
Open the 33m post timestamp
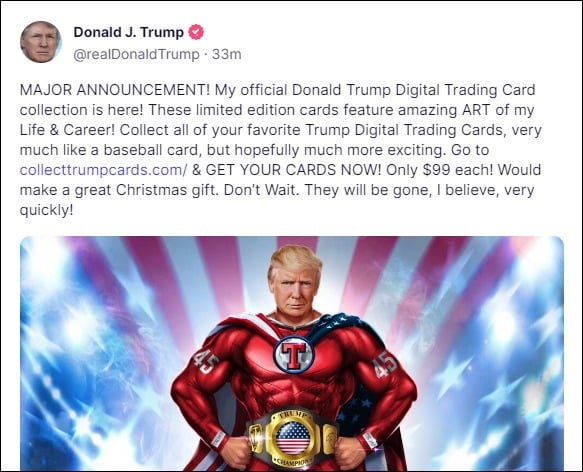(x=226, y=55)
